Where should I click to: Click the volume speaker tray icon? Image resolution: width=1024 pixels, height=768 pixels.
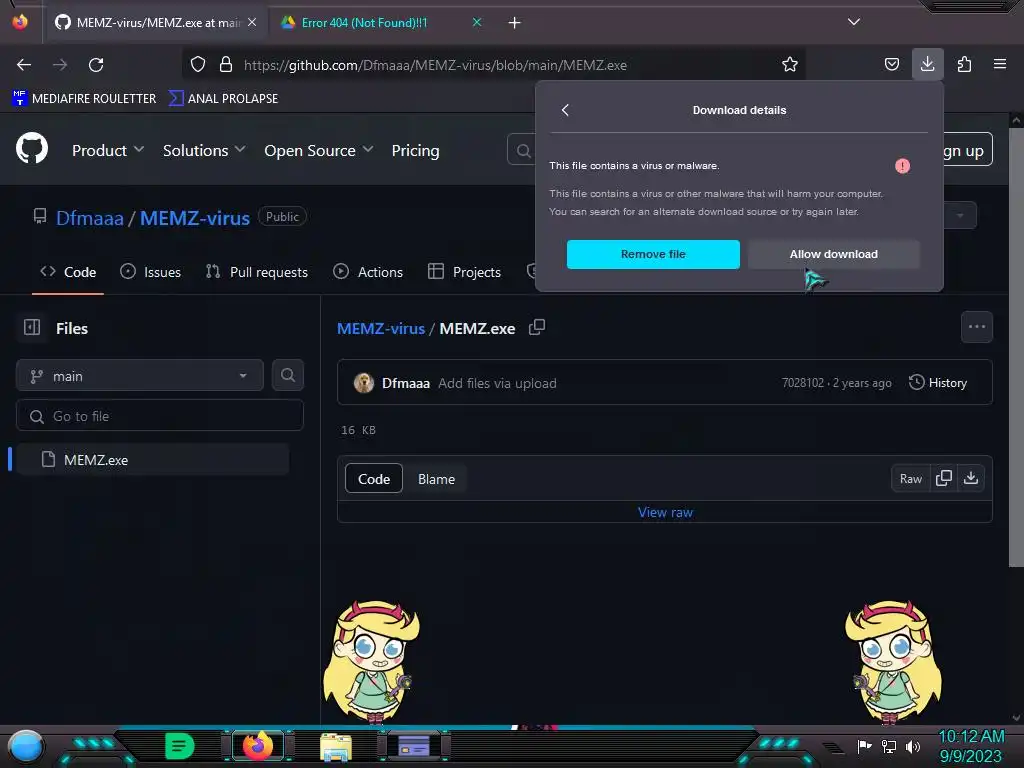912,747
